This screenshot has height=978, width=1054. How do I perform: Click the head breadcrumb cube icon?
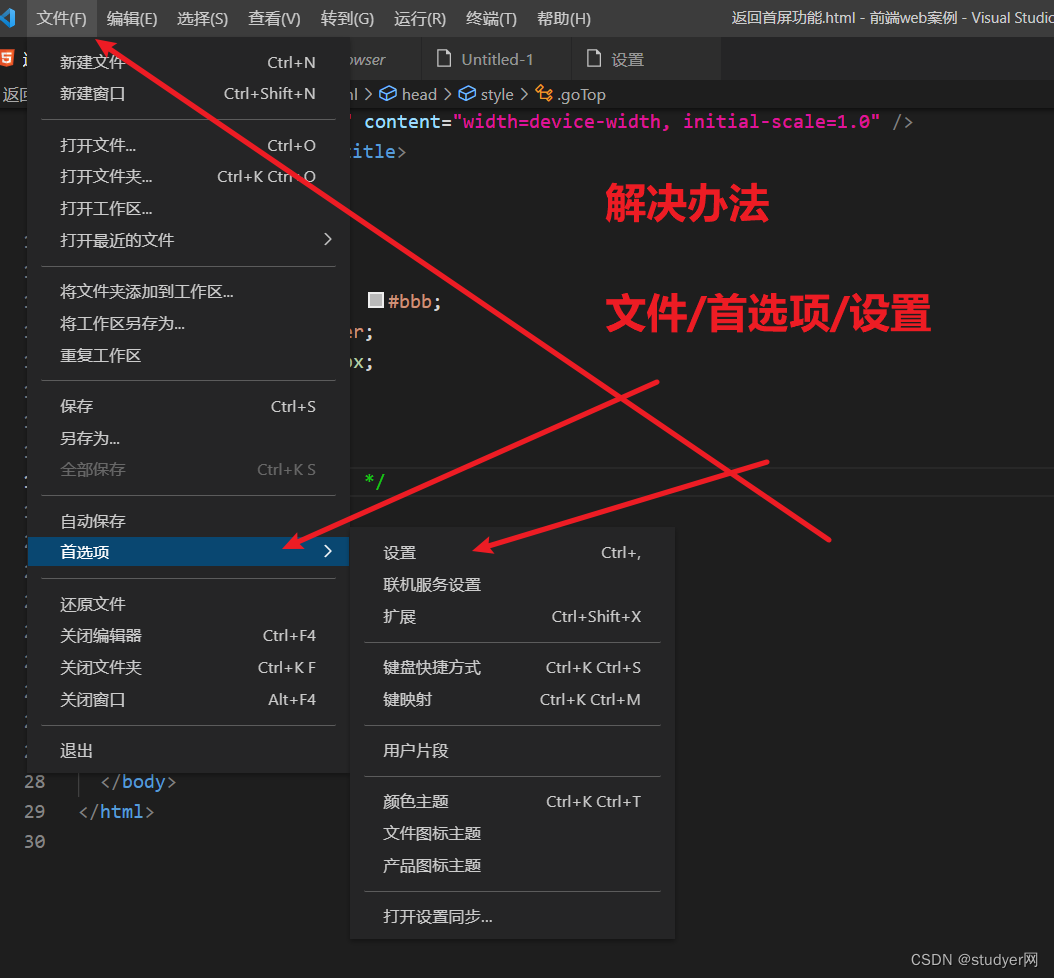point(387,94)
